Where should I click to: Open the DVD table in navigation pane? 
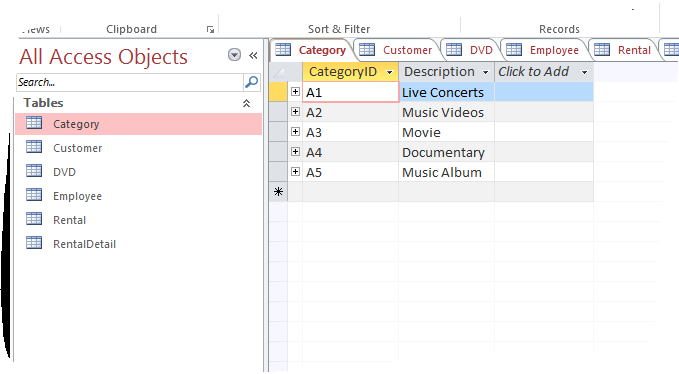pyautogui.click(x=139, y=172)
